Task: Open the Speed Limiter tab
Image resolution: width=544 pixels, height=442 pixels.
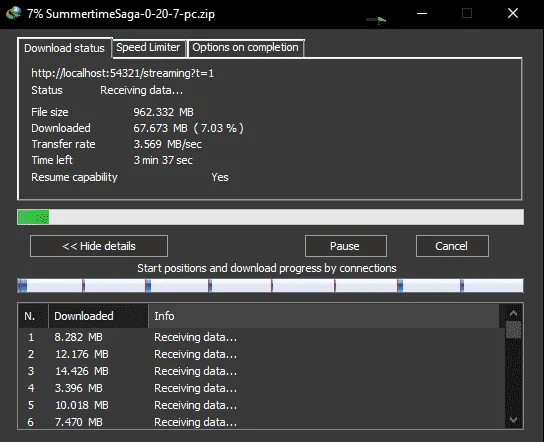Action: click(x=148, y=47)
